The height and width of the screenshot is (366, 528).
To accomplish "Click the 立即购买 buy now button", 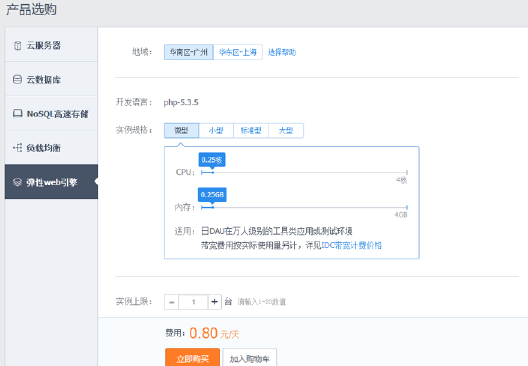I will [193, 358].
